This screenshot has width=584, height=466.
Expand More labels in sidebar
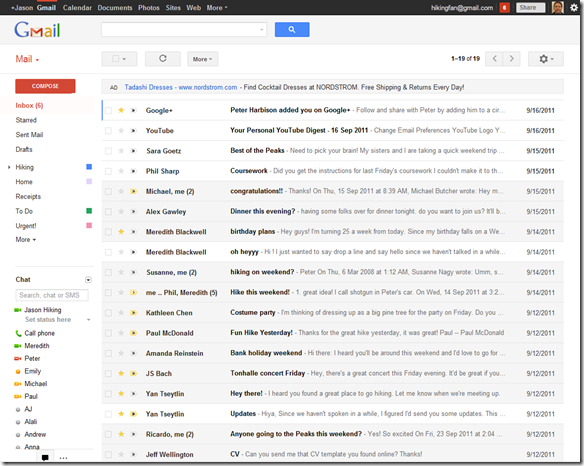pos(26,240)
